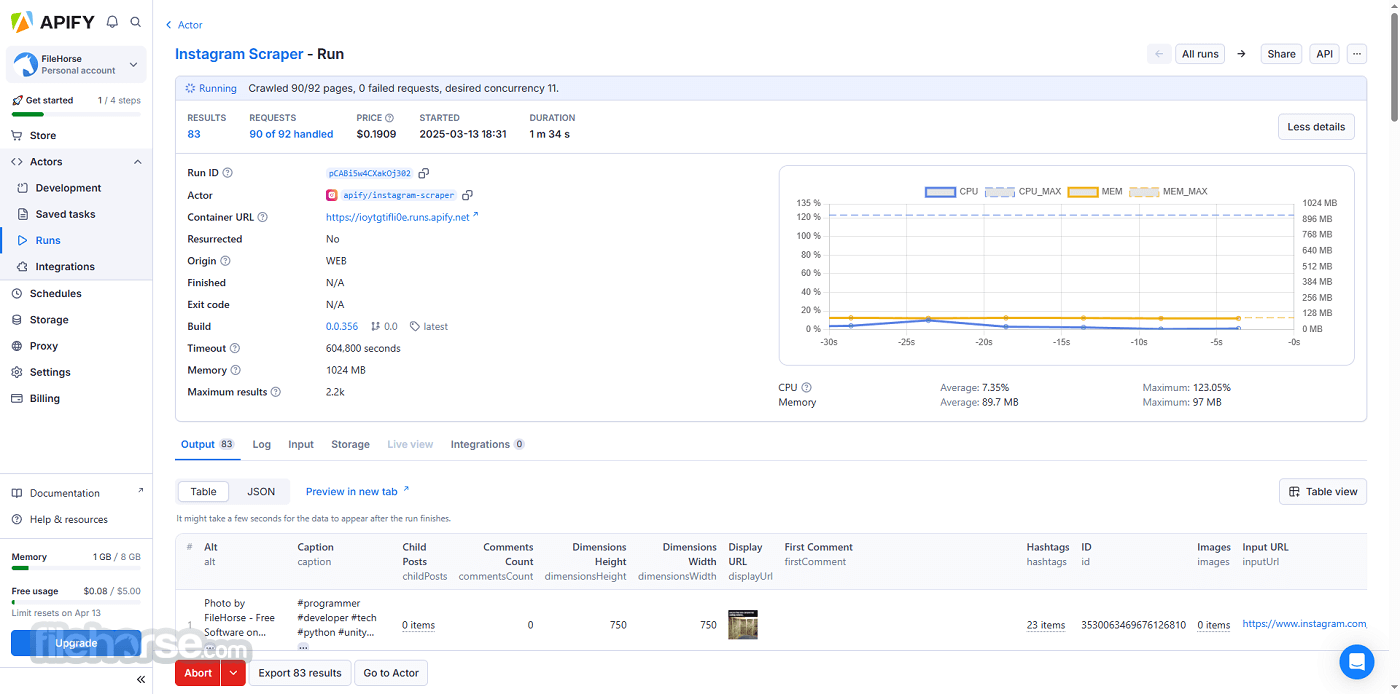Click Export 83 results button
Image resolution: width=1400 pixels, height=694 pixels.
(x=300, y=673)
